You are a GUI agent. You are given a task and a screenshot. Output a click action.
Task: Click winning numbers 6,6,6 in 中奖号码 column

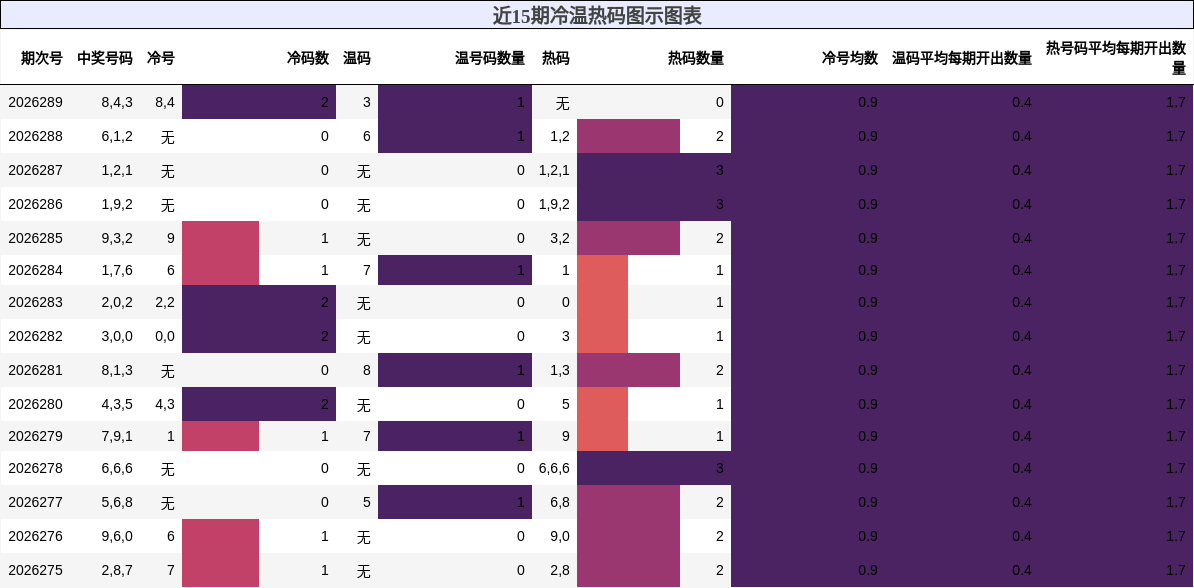click(x=117, y=468)
